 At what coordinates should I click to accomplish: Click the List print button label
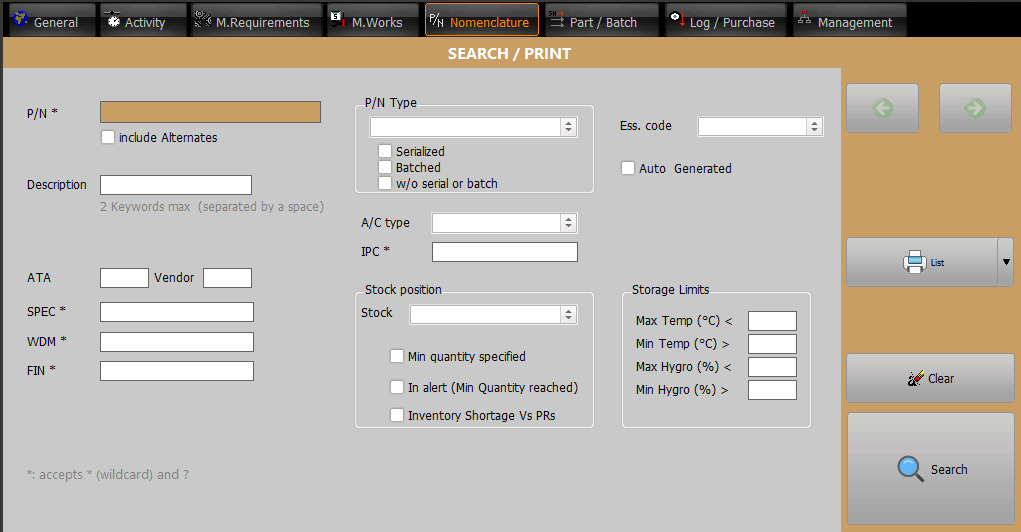(937, 262)
